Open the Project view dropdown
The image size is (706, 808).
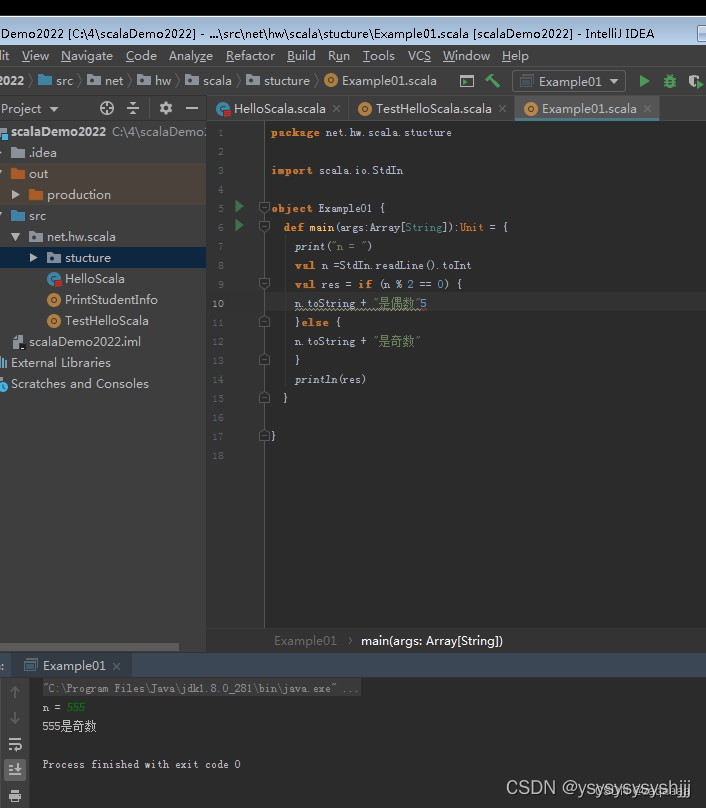pyautogui.click(x=29, y=109)
